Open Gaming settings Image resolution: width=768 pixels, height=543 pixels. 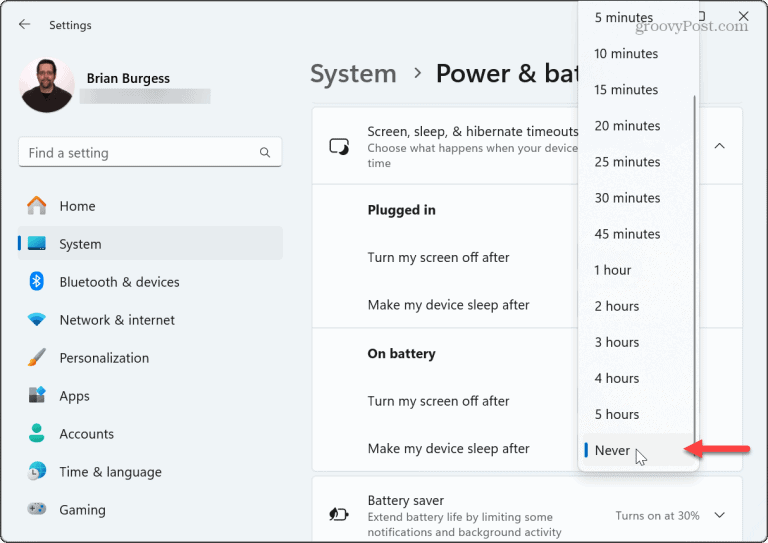click(150, 509)
